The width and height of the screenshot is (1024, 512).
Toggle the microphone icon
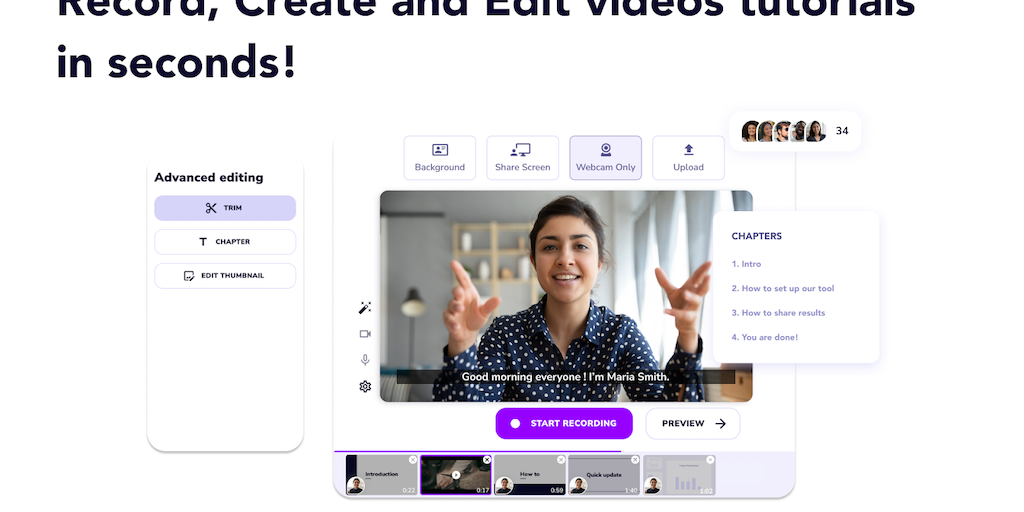(x=365, y=360)
